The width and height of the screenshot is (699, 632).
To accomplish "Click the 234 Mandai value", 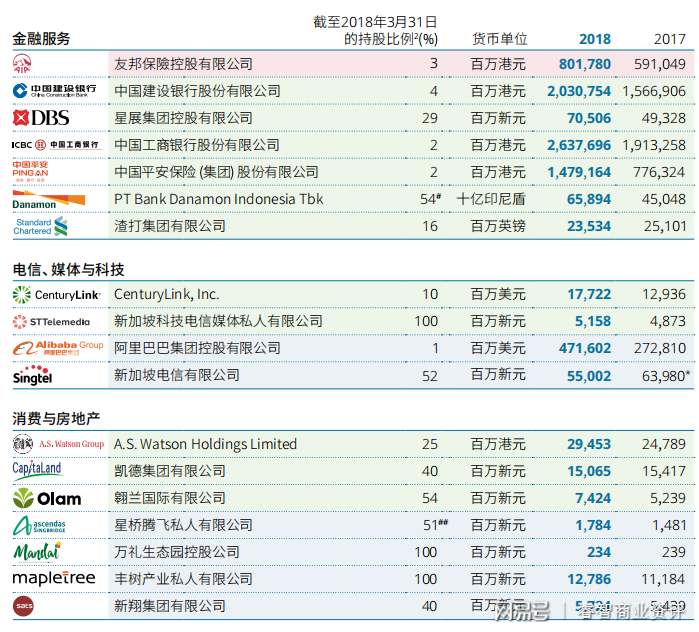I will 599,552.
